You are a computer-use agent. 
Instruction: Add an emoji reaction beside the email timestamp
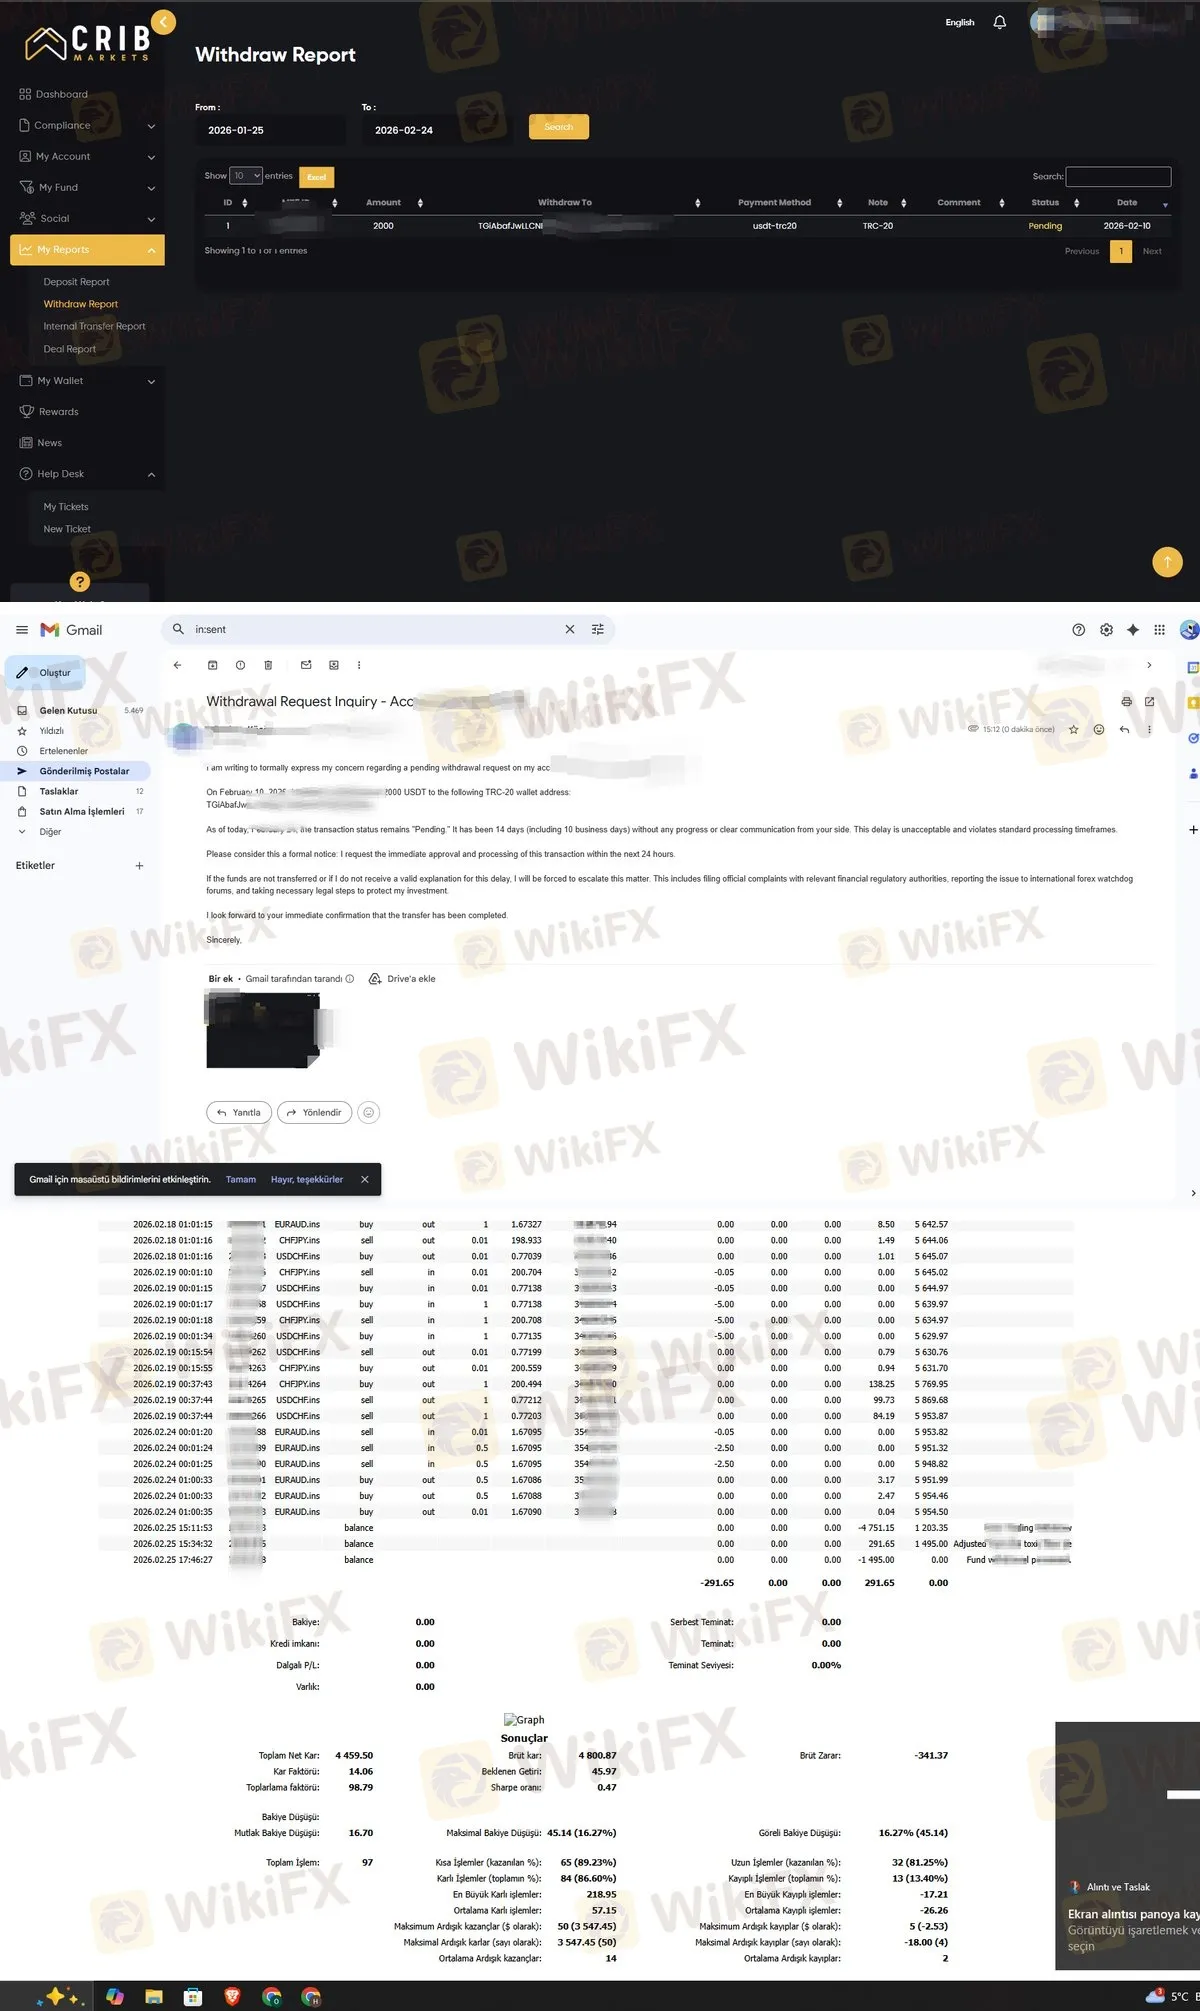(x=1099, y=730)
